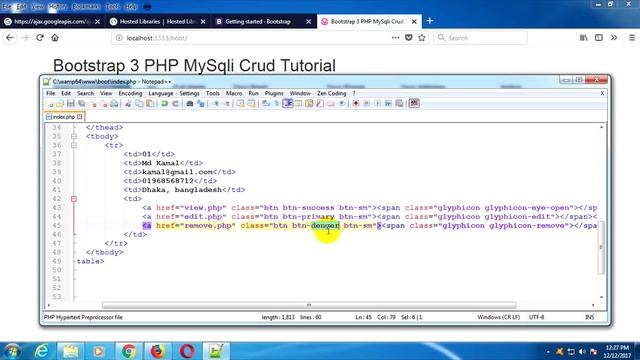Toggle Synchronize horizontal scrolling icon

(x=251, y=104)
